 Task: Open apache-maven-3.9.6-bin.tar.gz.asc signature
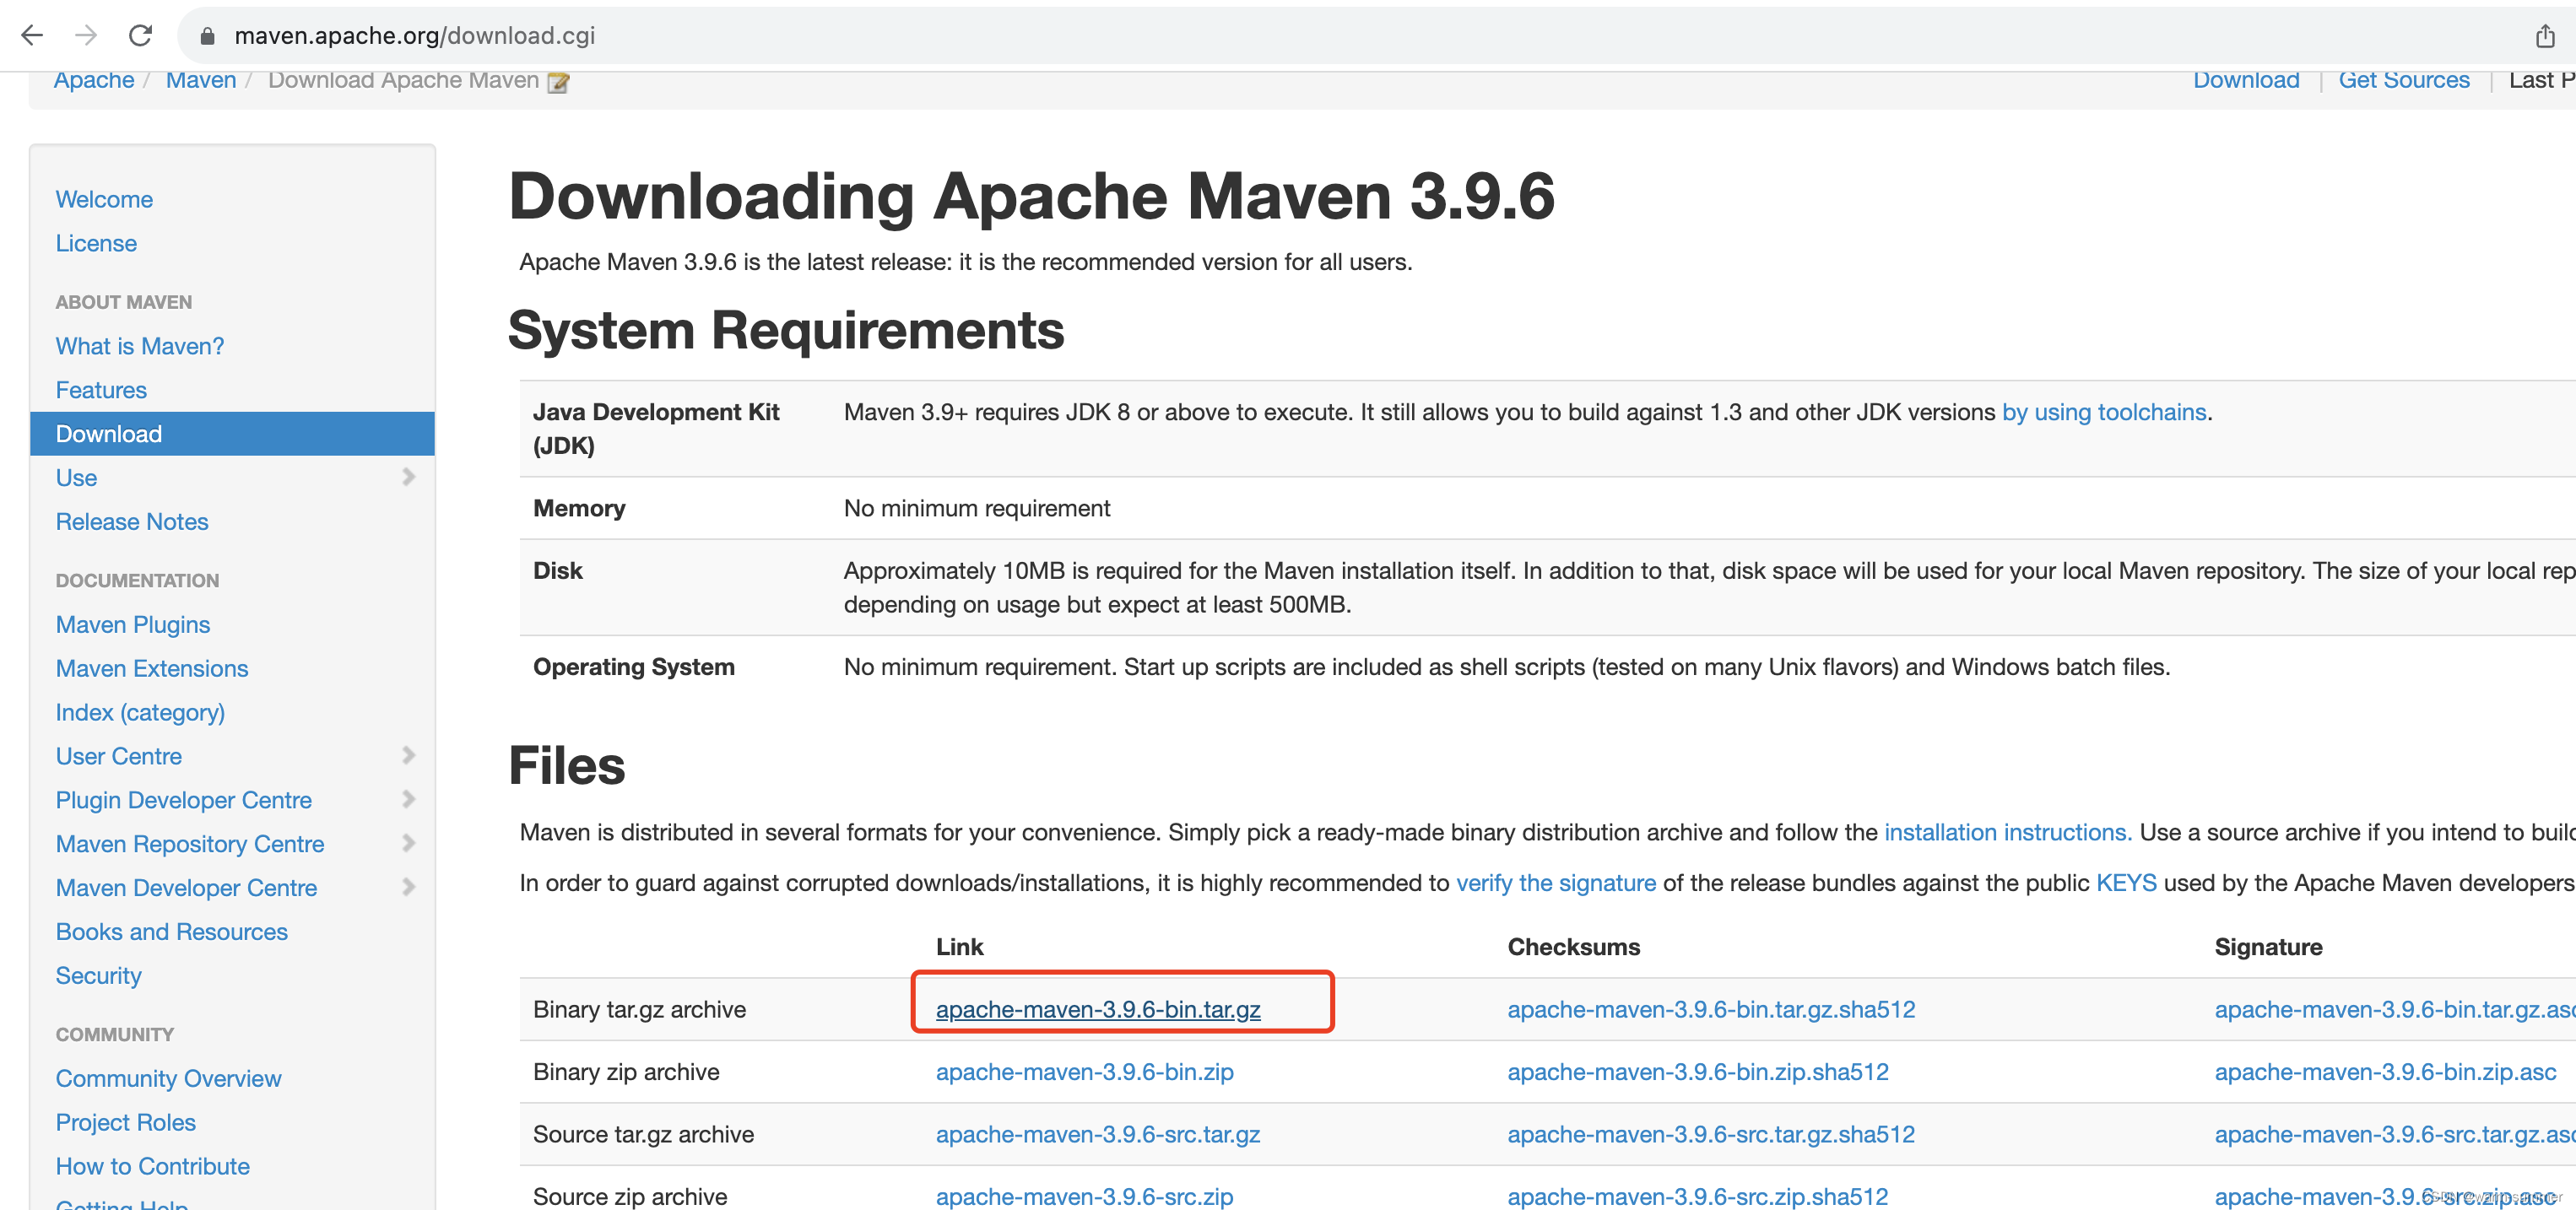tap(2395, 1009)
